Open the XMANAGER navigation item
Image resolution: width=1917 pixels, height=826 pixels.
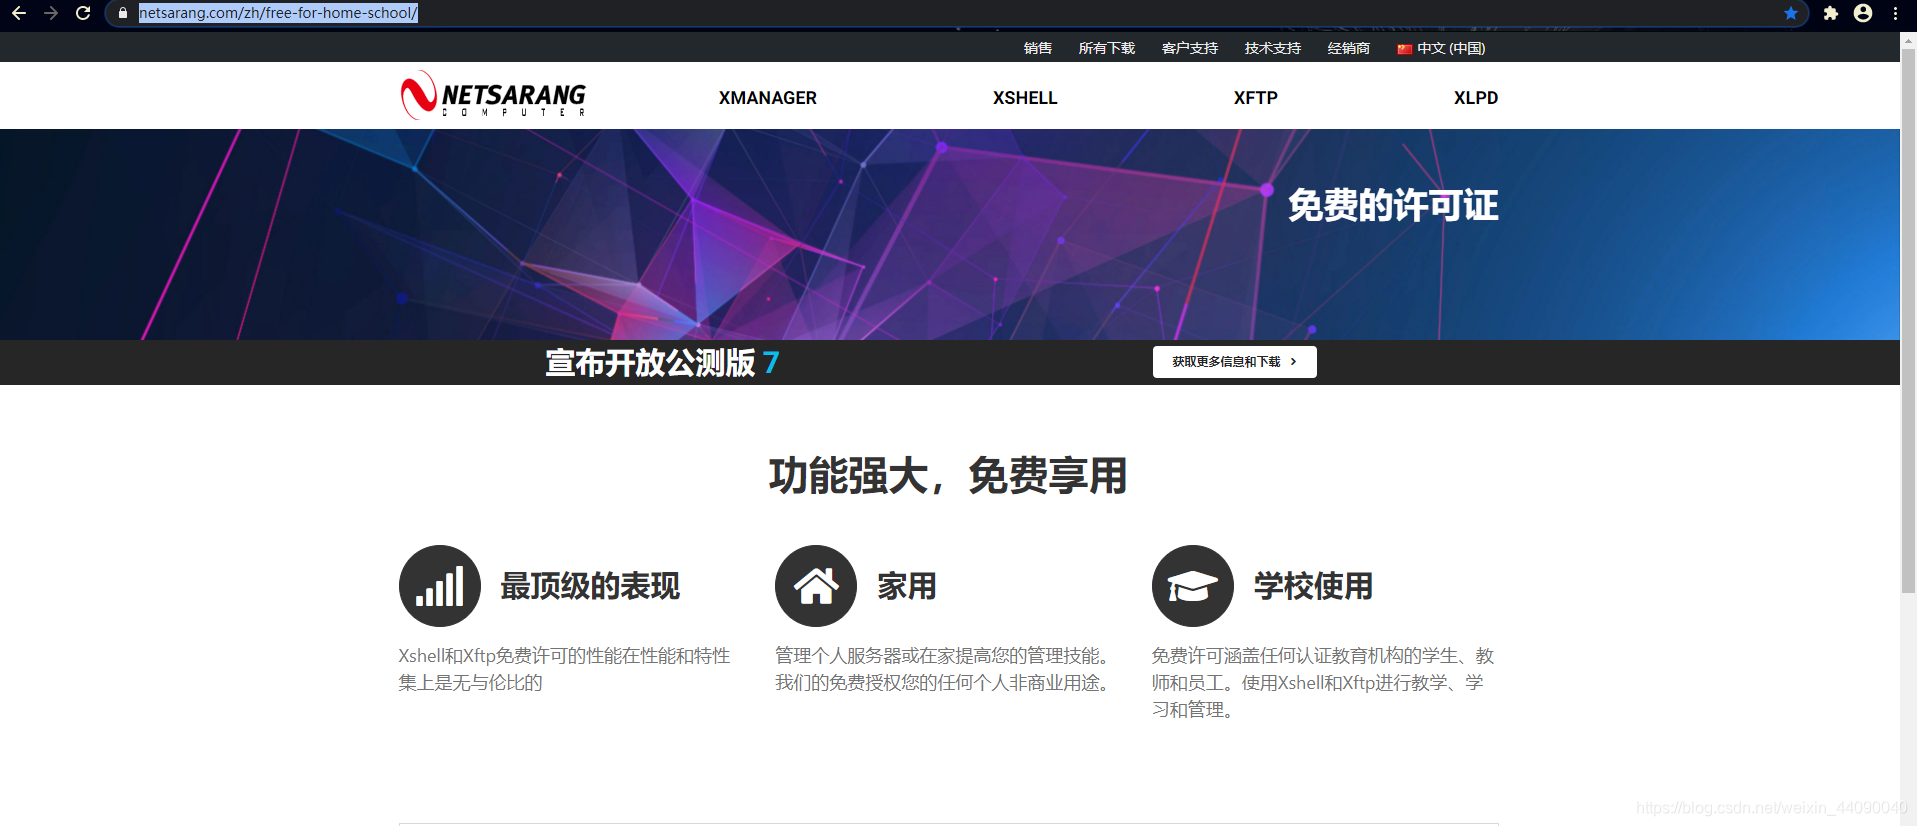point(768,98)
